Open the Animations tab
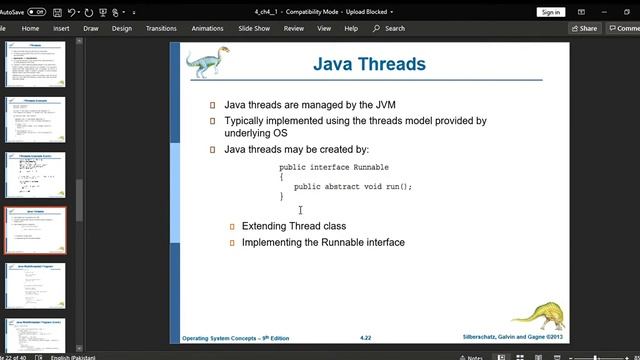The width and height of the screenshot is (640, 360). (207, 28)
